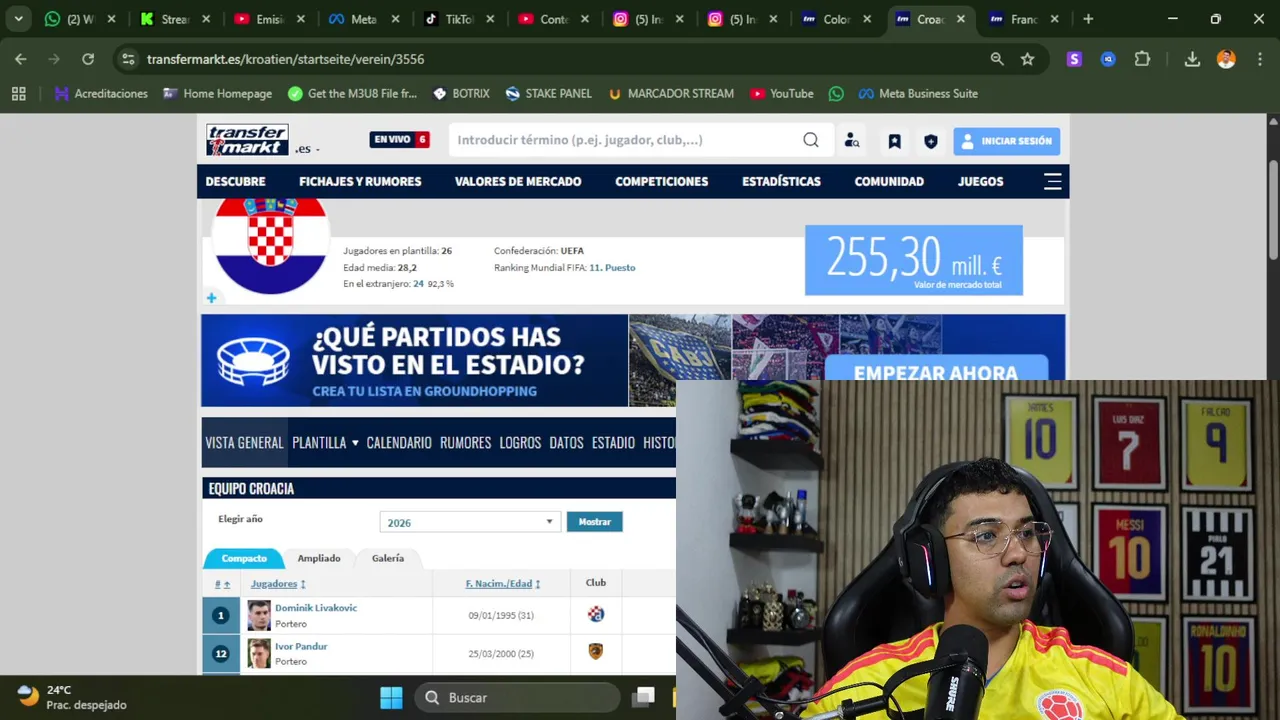Reload the page with refresh icon
This screenshot has height=720, width=1280.
point(88,59)
